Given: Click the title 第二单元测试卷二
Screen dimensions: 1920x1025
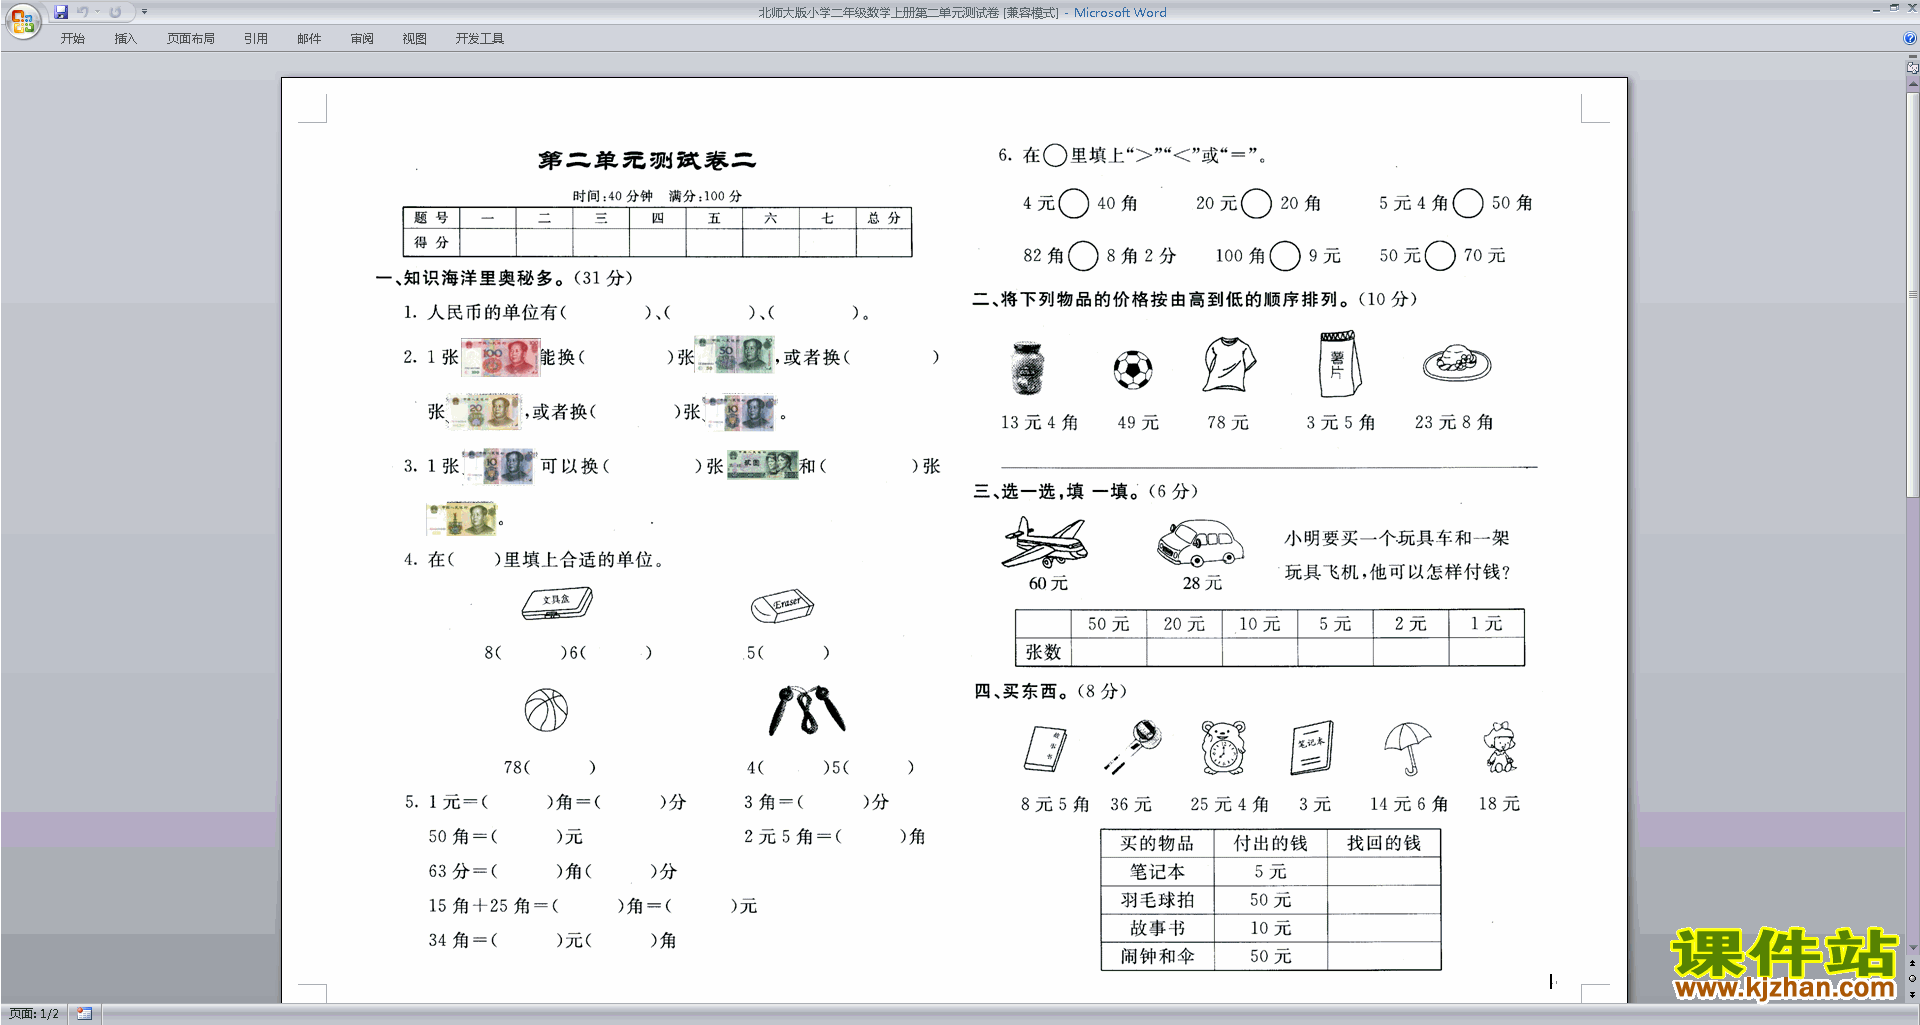Looking at the screenshot, I should (x=647, y=161).
